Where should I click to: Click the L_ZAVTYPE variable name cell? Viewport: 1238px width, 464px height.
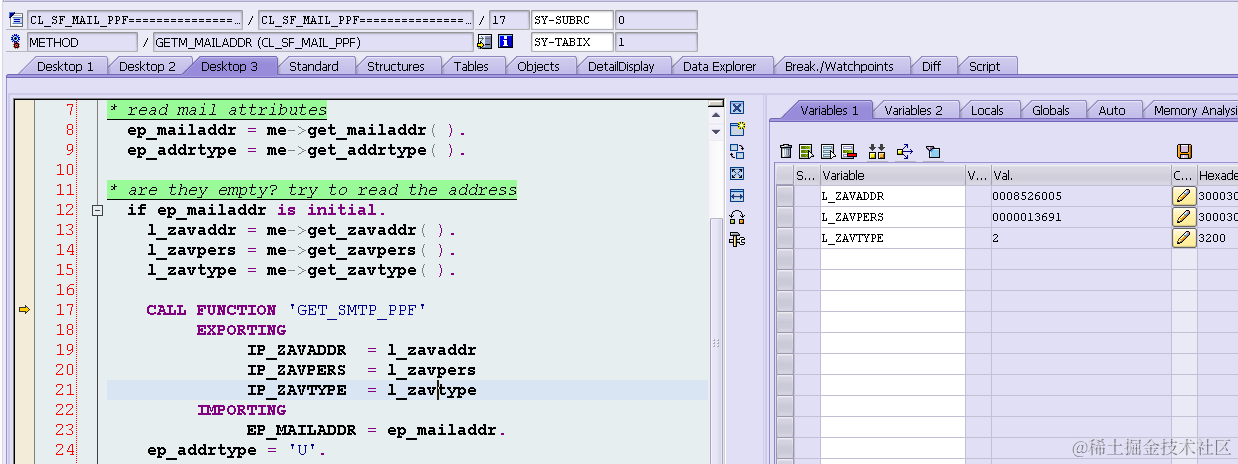[x=892, y=238]
